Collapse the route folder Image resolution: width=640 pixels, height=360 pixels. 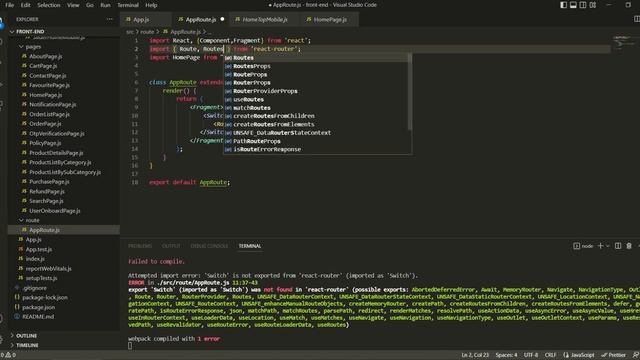click(x=32, y=220)
